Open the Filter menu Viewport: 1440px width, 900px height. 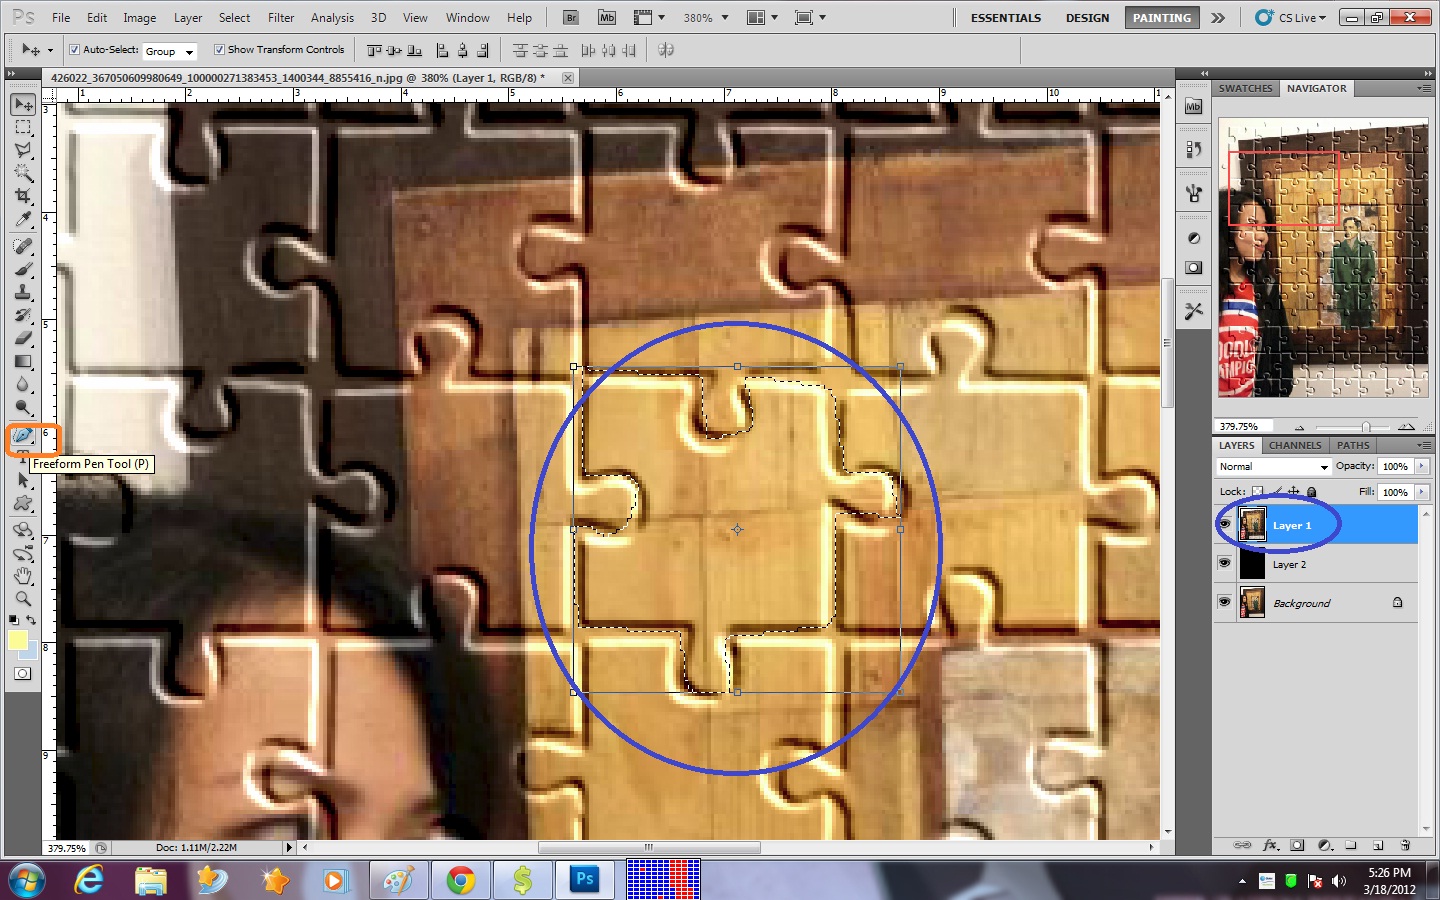[280, 17]
